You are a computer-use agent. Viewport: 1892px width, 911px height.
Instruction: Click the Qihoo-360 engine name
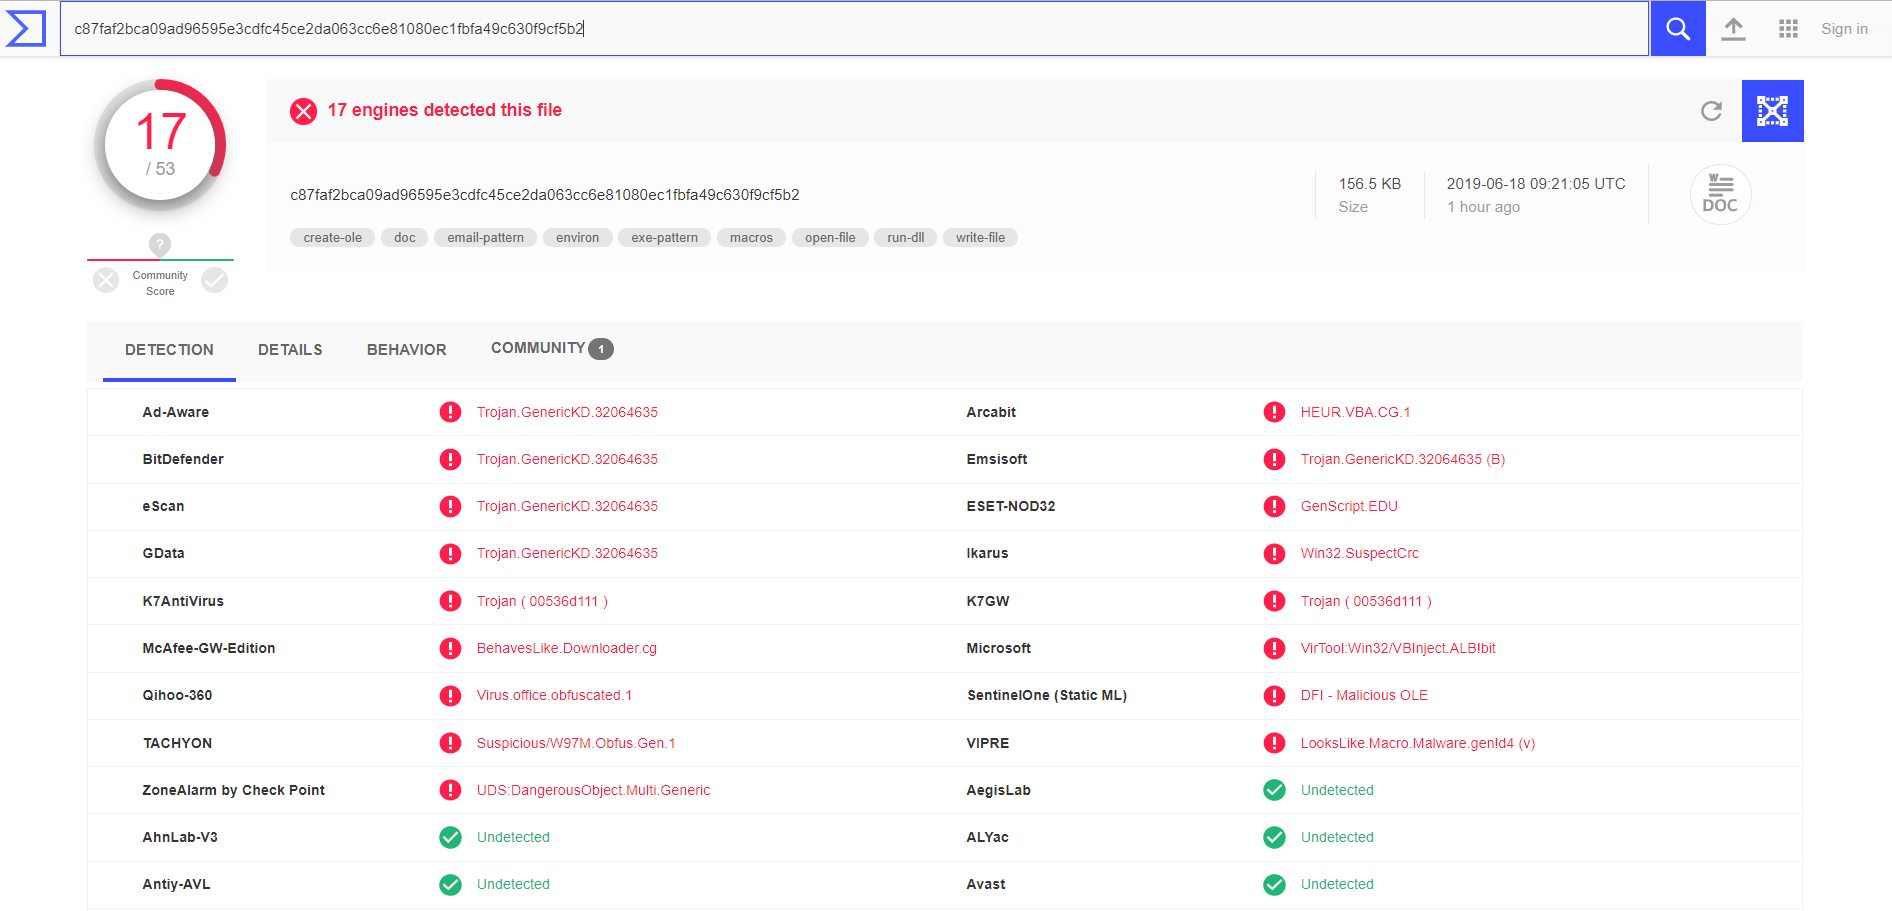tap(177, 695)
